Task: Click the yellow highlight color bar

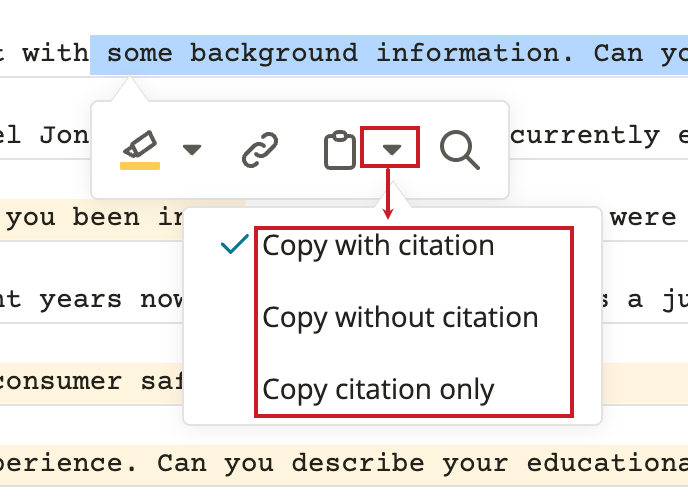Action: click(x=140, y=166)
